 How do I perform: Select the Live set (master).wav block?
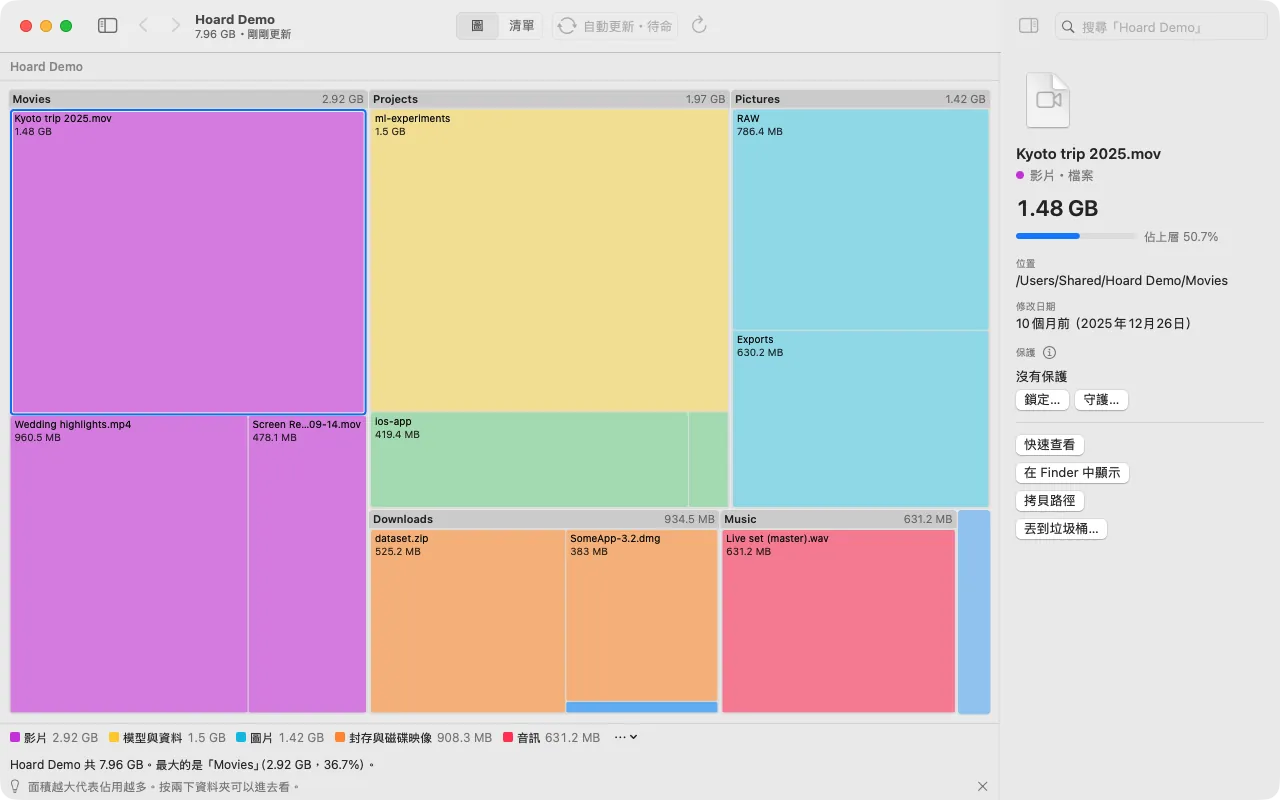tap(838, 621)
